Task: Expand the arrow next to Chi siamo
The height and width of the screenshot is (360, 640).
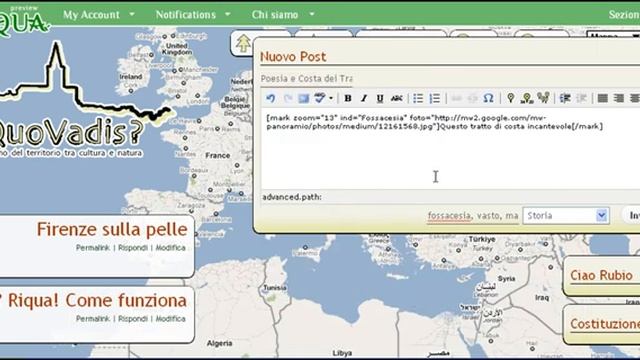Action: coord(312,14)
